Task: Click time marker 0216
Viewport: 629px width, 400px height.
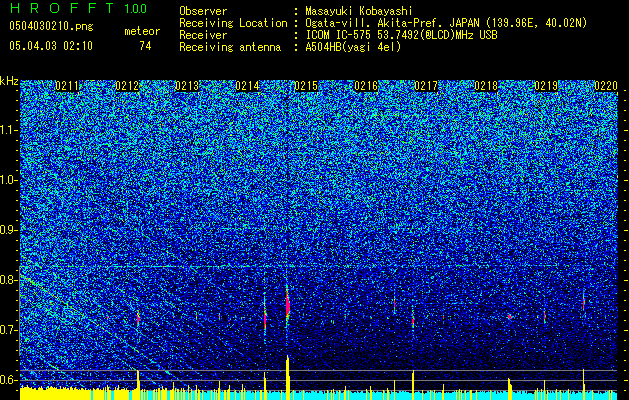Action: point(366,86)
